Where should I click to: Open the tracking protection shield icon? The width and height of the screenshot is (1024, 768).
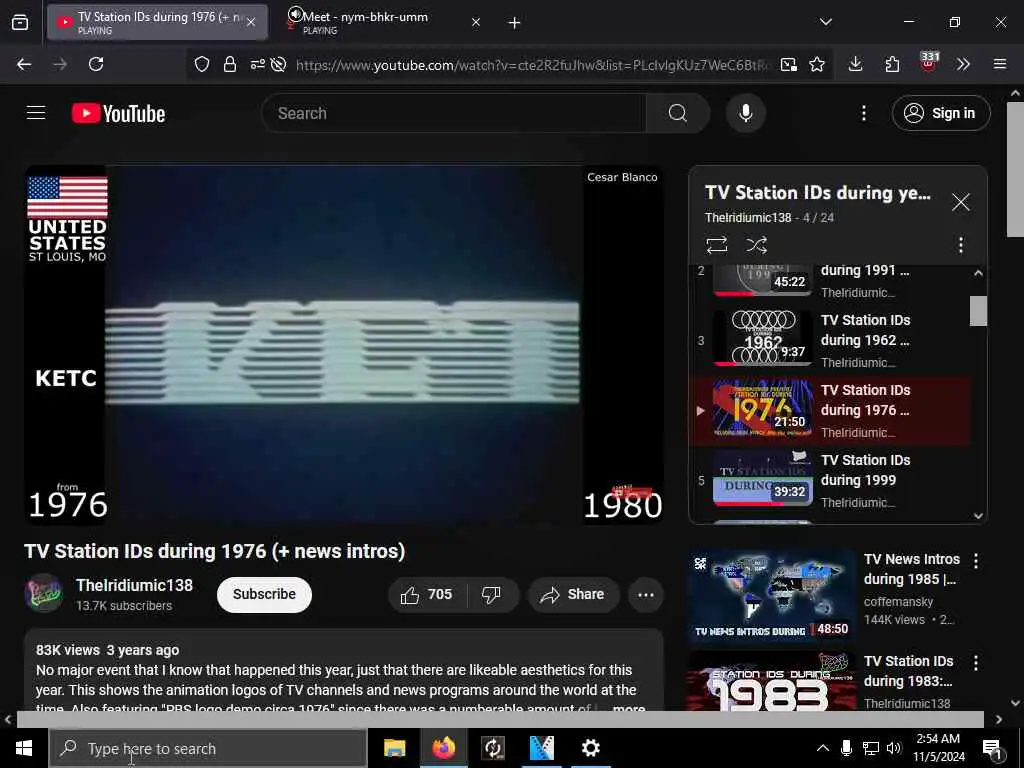tap(202, 64)
